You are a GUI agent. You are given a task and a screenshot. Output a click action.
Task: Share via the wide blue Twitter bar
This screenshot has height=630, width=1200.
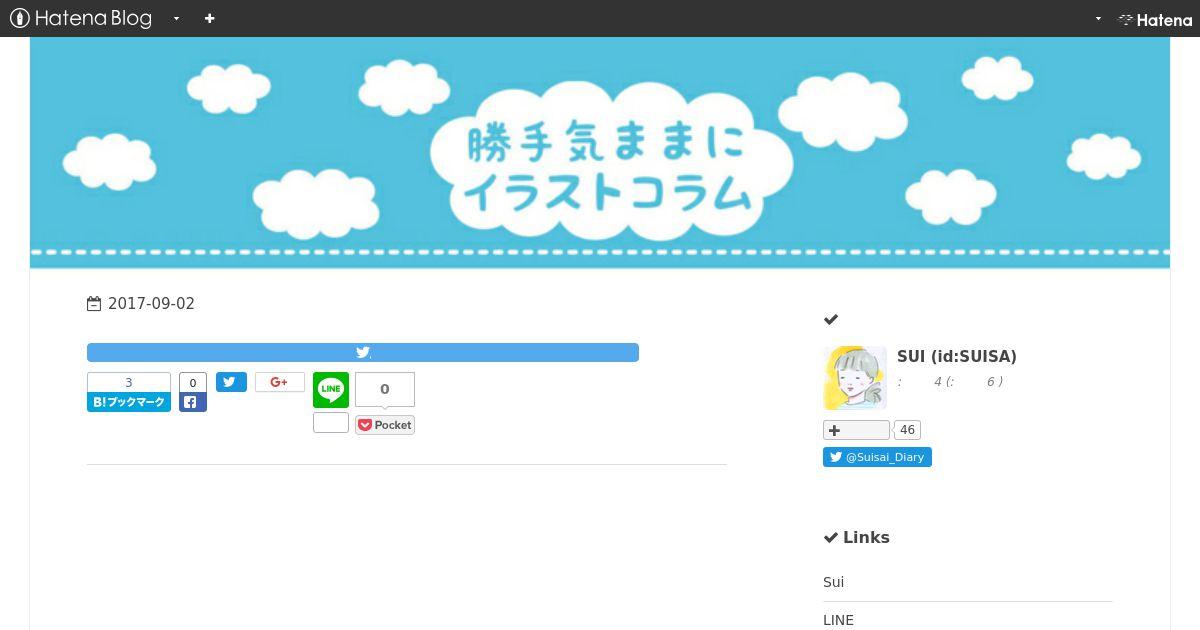(363, 352)
